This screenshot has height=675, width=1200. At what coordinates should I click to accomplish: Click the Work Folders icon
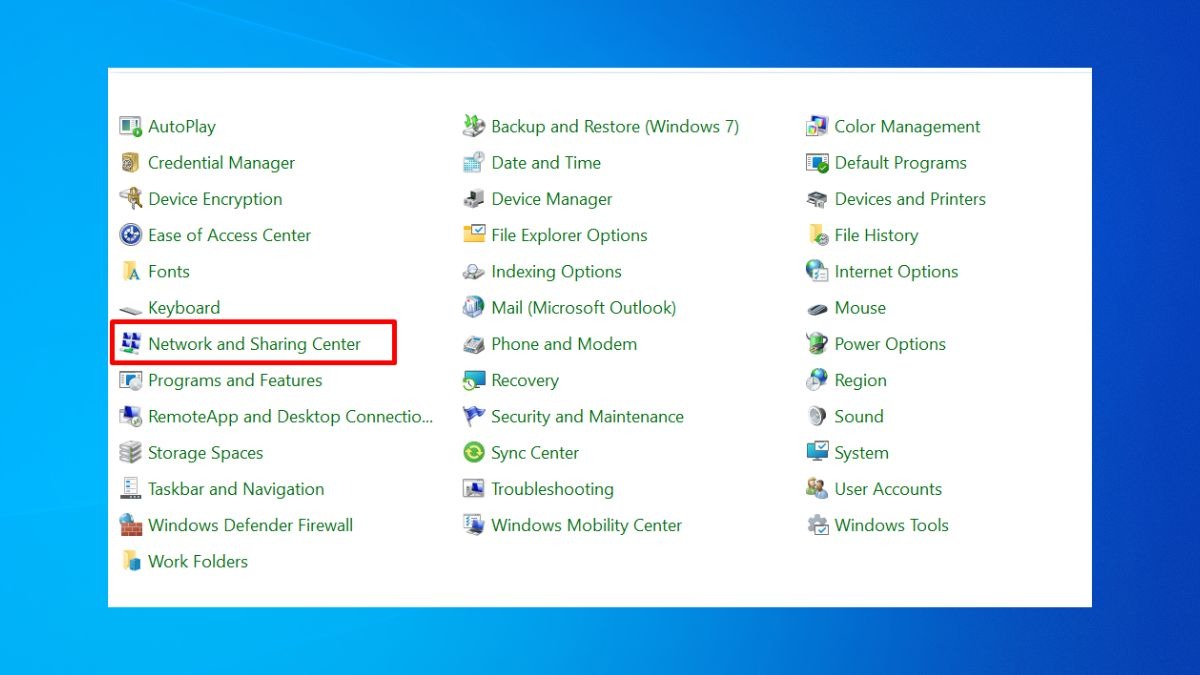click(131, 561)
